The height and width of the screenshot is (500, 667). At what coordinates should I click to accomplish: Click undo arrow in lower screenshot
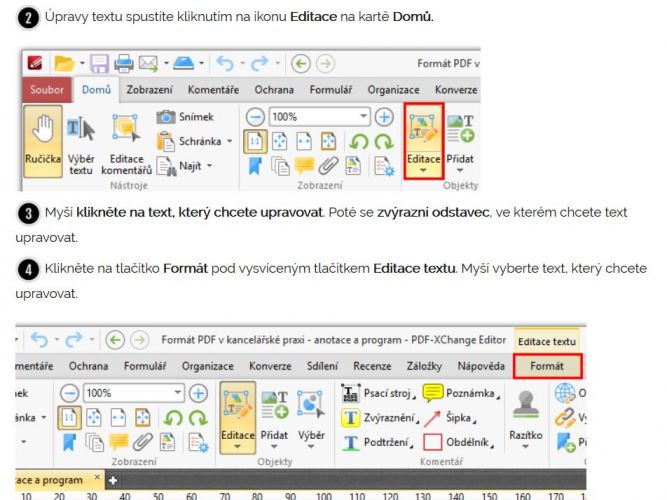tap(40, 340)
